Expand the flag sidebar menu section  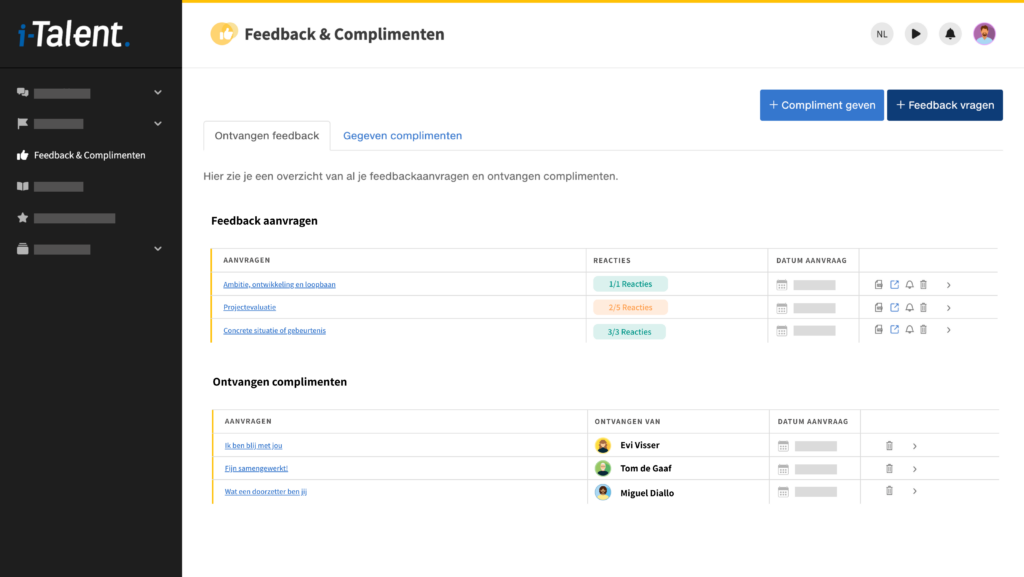[157, 123]
